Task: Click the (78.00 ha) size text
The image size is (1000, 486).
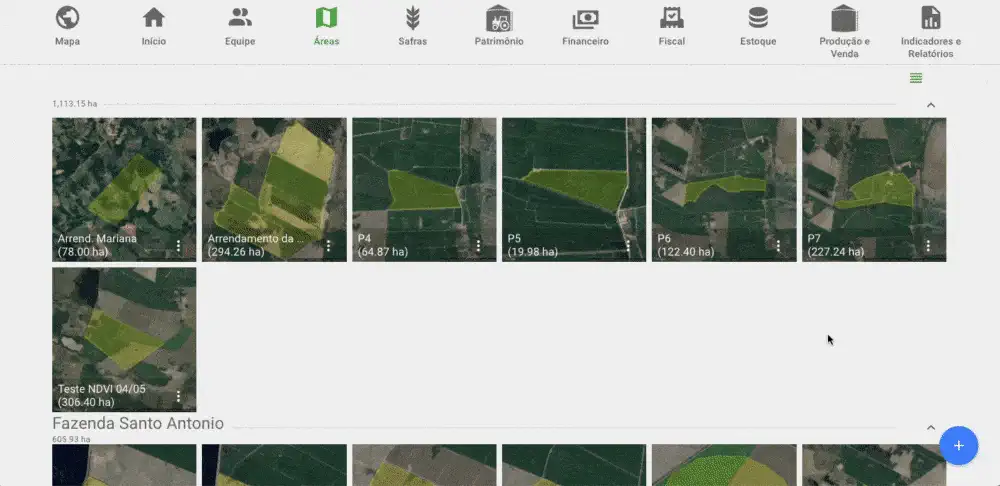Action: coord(83,252)
